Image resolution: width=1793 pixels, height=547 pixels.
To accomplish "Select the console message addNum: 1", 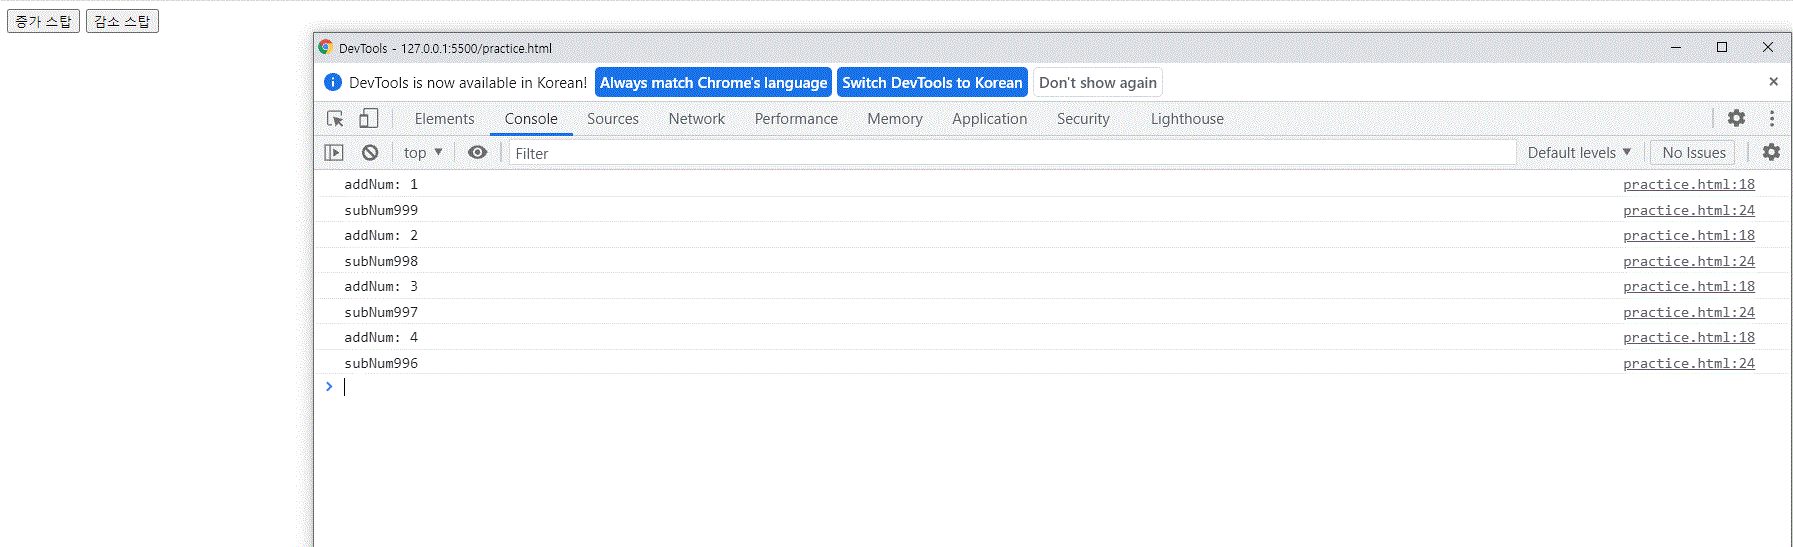I will click(381, 184).
